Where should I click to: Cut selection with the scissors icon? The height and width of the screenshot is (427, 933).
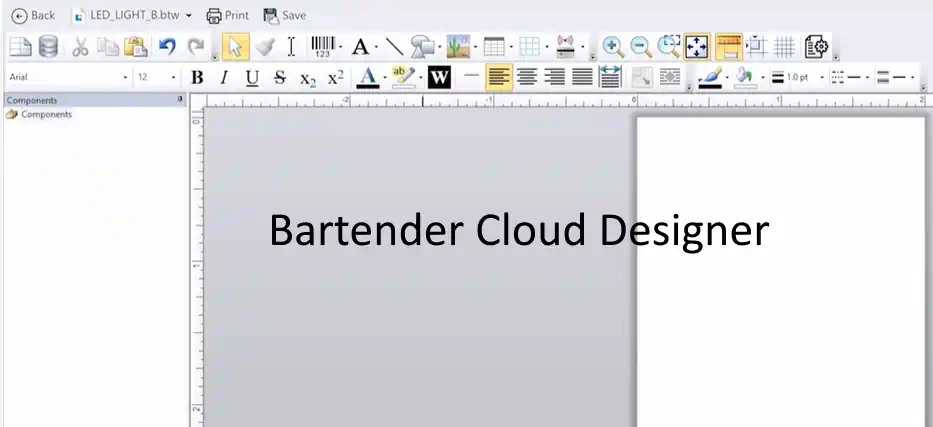pos(80,46)
